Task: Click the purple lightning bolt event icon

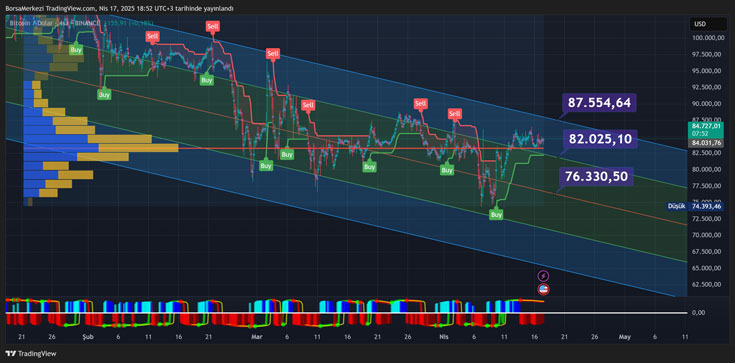Action: [543, 276]
